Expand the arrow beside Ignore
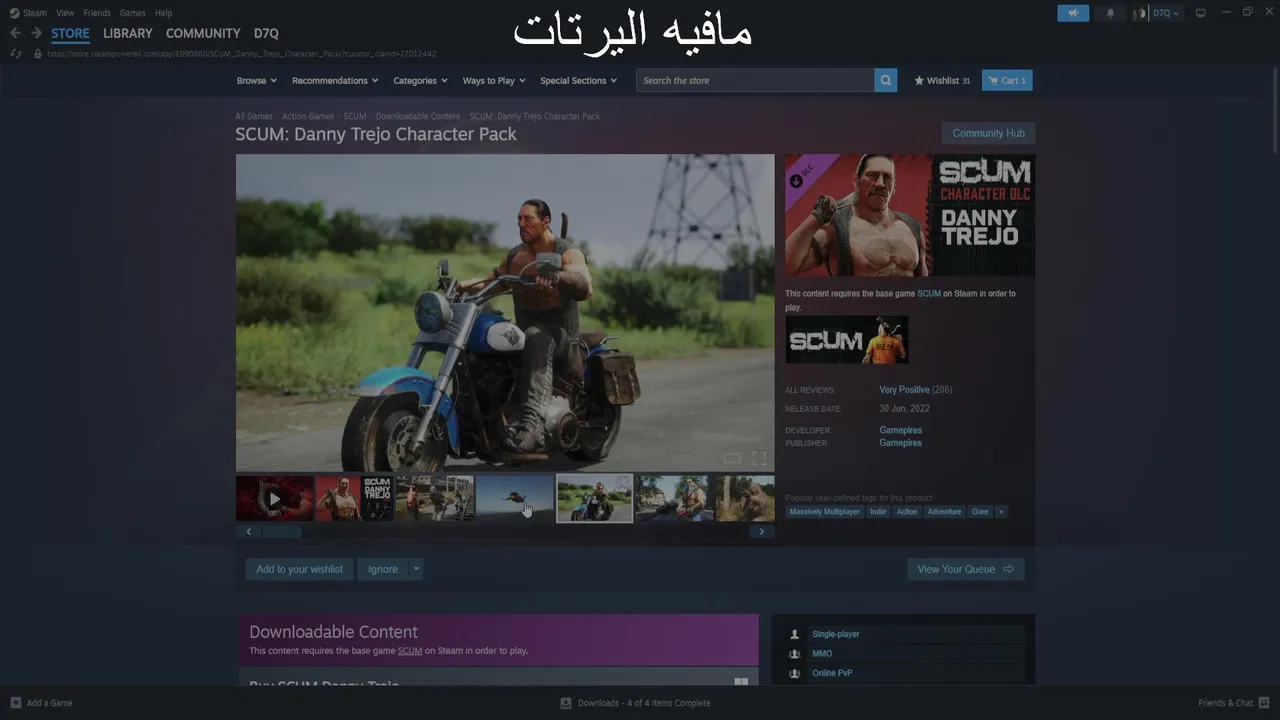This screenshot has height=720, width=1280. coord(416,569)
